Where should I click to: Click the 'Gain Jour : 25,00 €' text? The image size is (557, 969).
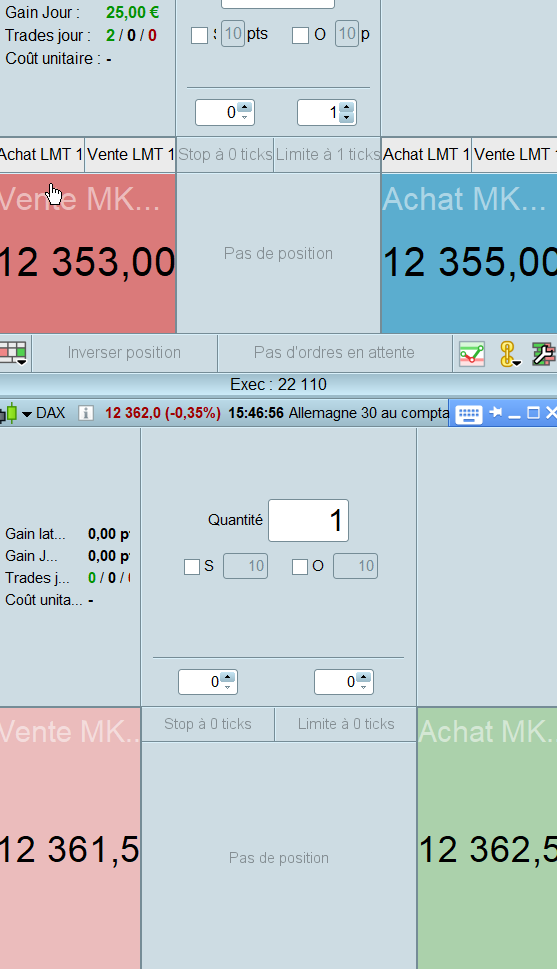coord(82,12)
